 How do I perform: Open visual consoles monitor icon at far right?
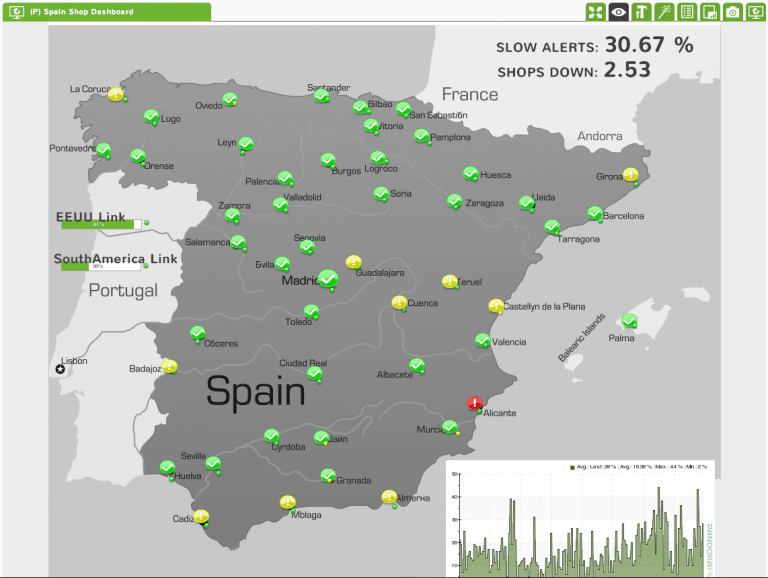(756, 12)
